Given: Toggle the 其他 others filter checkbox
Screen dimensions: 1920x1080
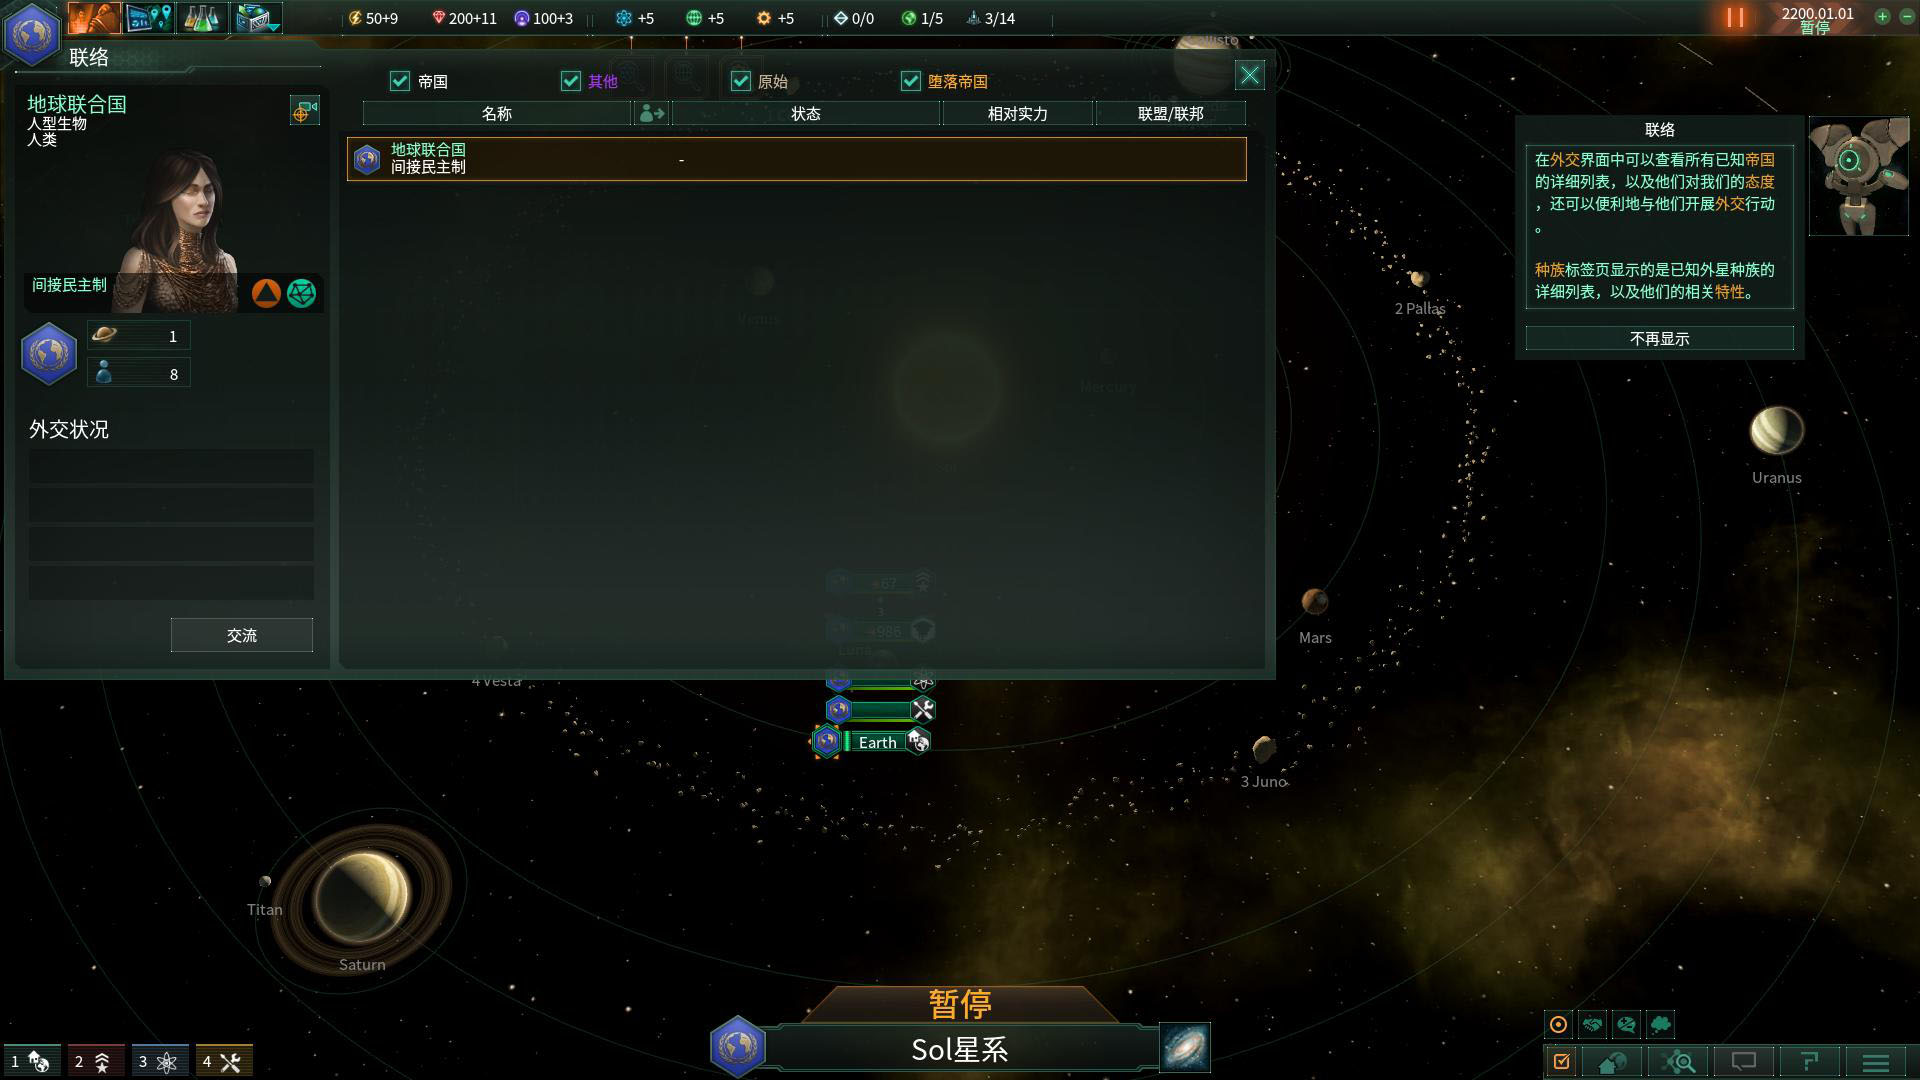Looking at the screenshot, I should [x=571, y=80].
